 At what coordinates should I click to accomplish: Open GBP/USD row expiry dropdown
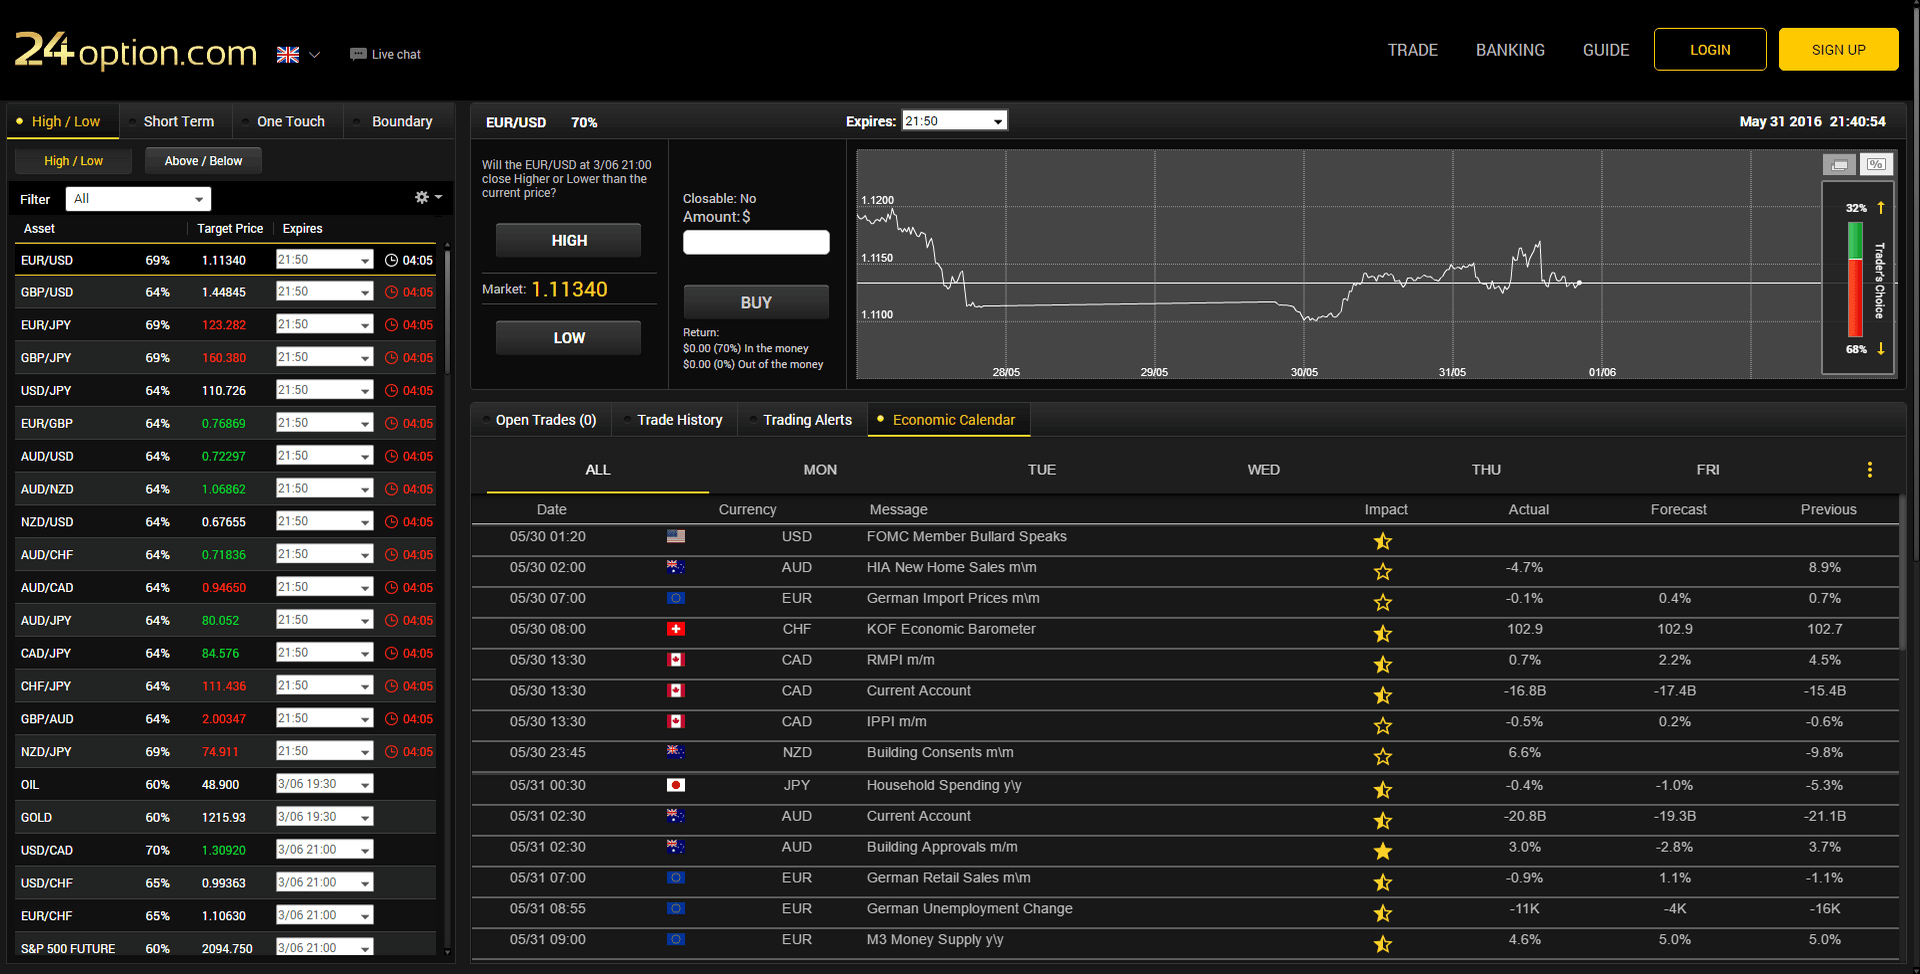[324, 292]
